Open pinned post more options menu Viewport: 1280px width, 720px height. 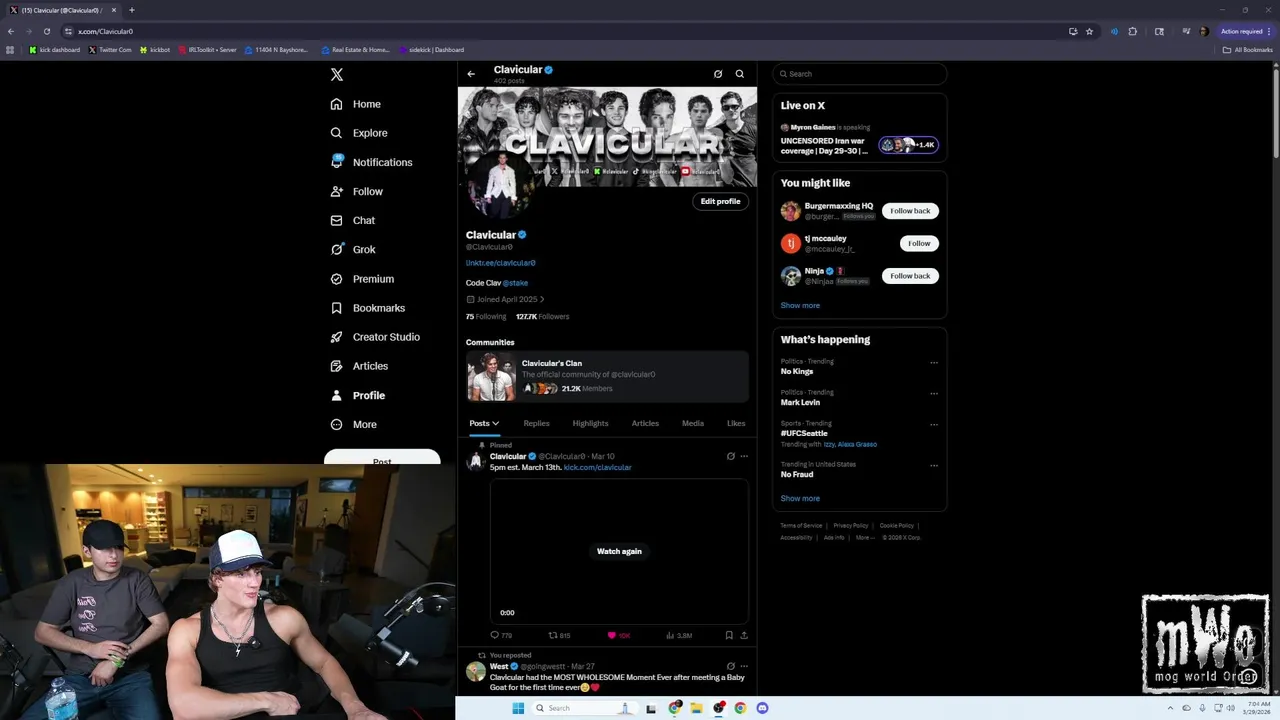point(744,456)
